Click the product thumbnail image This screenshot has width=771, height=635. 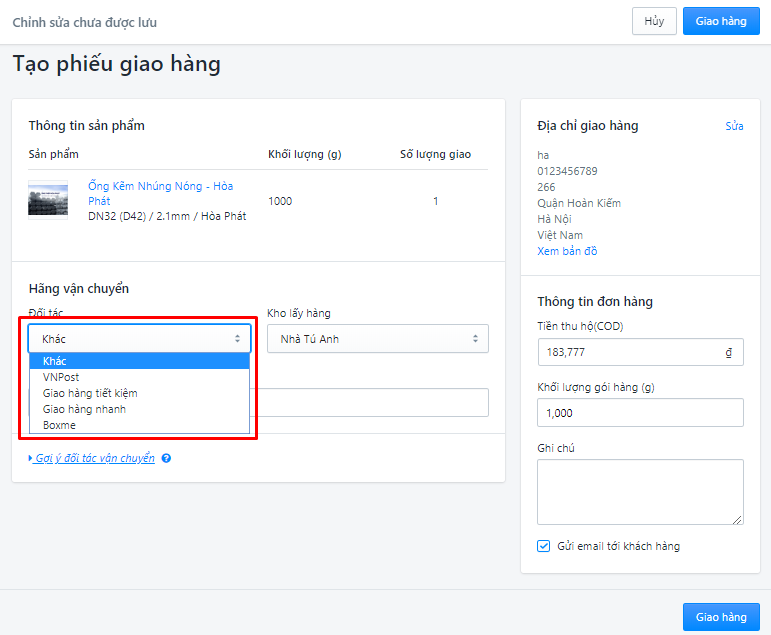[48, 200]
